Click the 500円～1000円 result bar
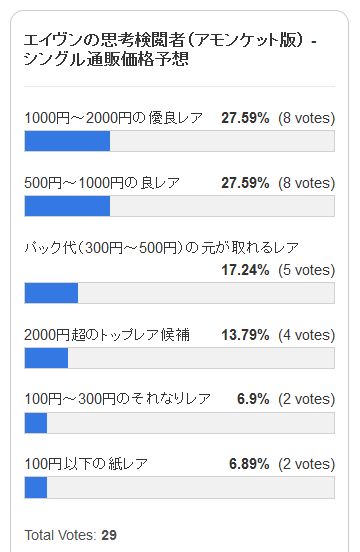 point(179,206)
